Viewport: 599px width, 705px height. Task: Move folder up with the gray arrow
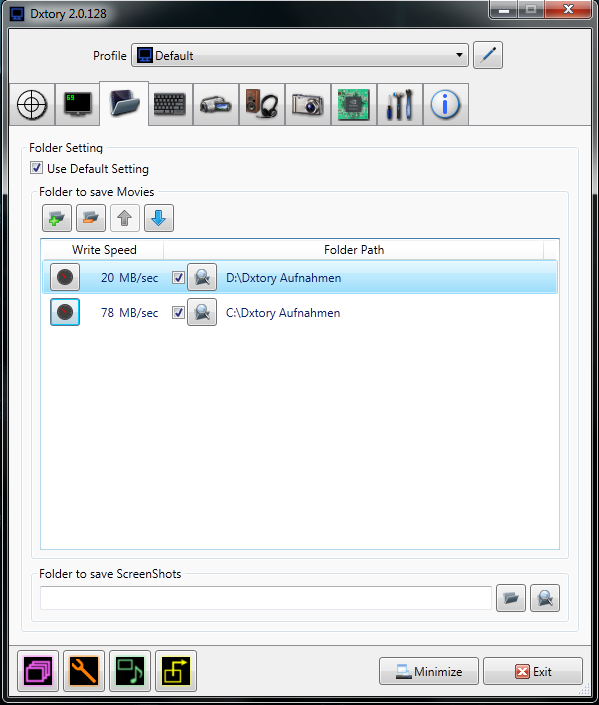click(x=125, y=218)
